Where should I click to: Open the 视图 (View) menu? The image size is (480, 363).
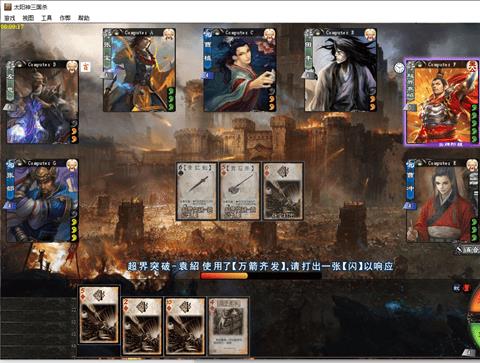(x=28, y=18)
